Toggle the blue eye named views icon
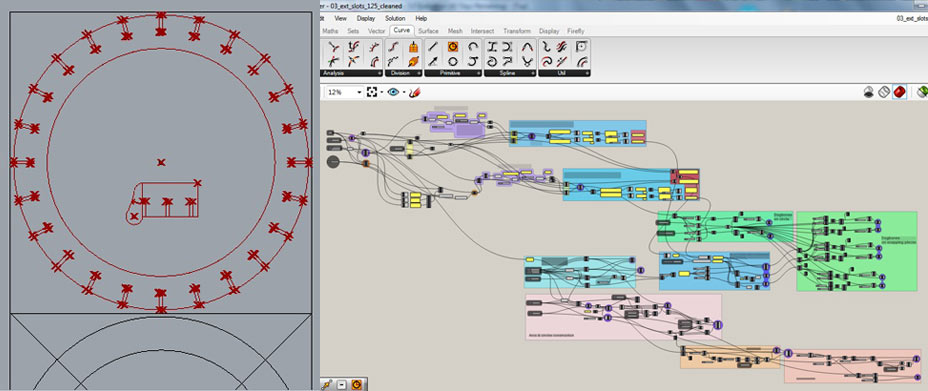The image size is (928, 391). click(393, 92)
